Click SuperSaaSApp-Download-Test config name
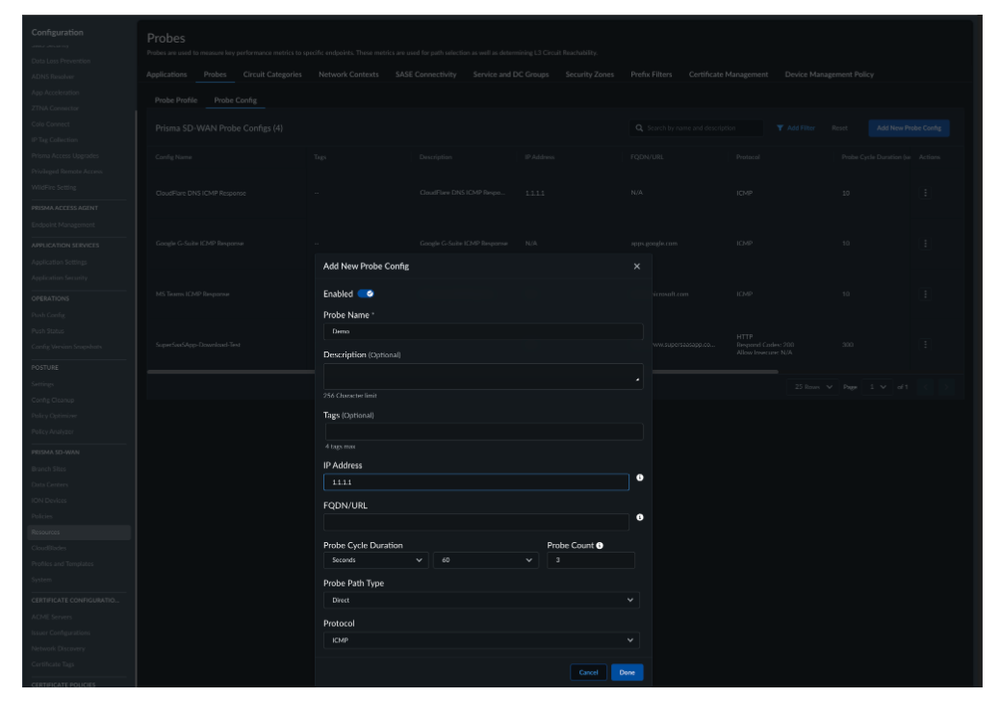 point(198,345)
